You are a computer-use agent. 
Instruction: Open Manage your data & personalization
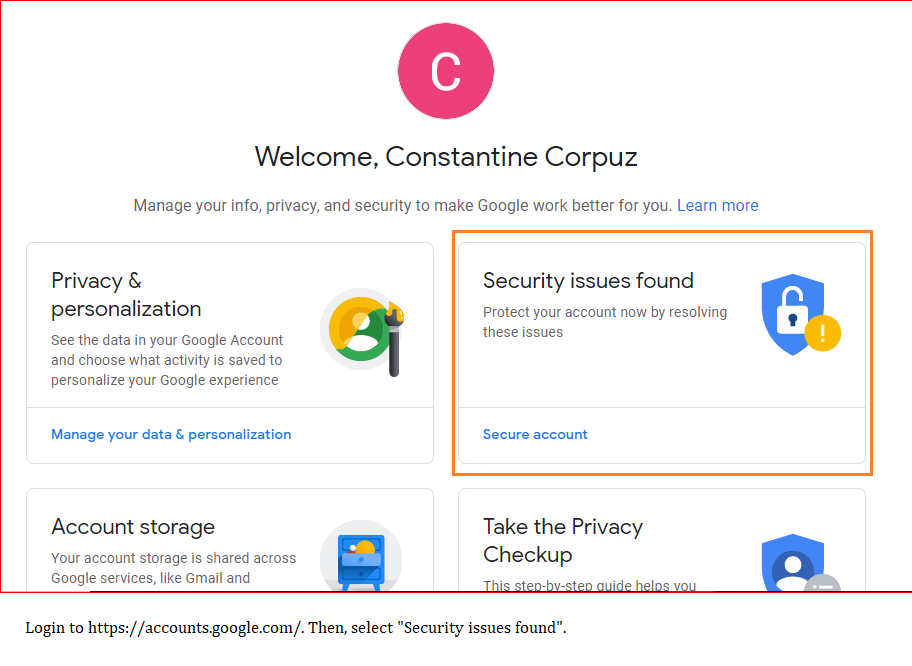tap(171, 434)
